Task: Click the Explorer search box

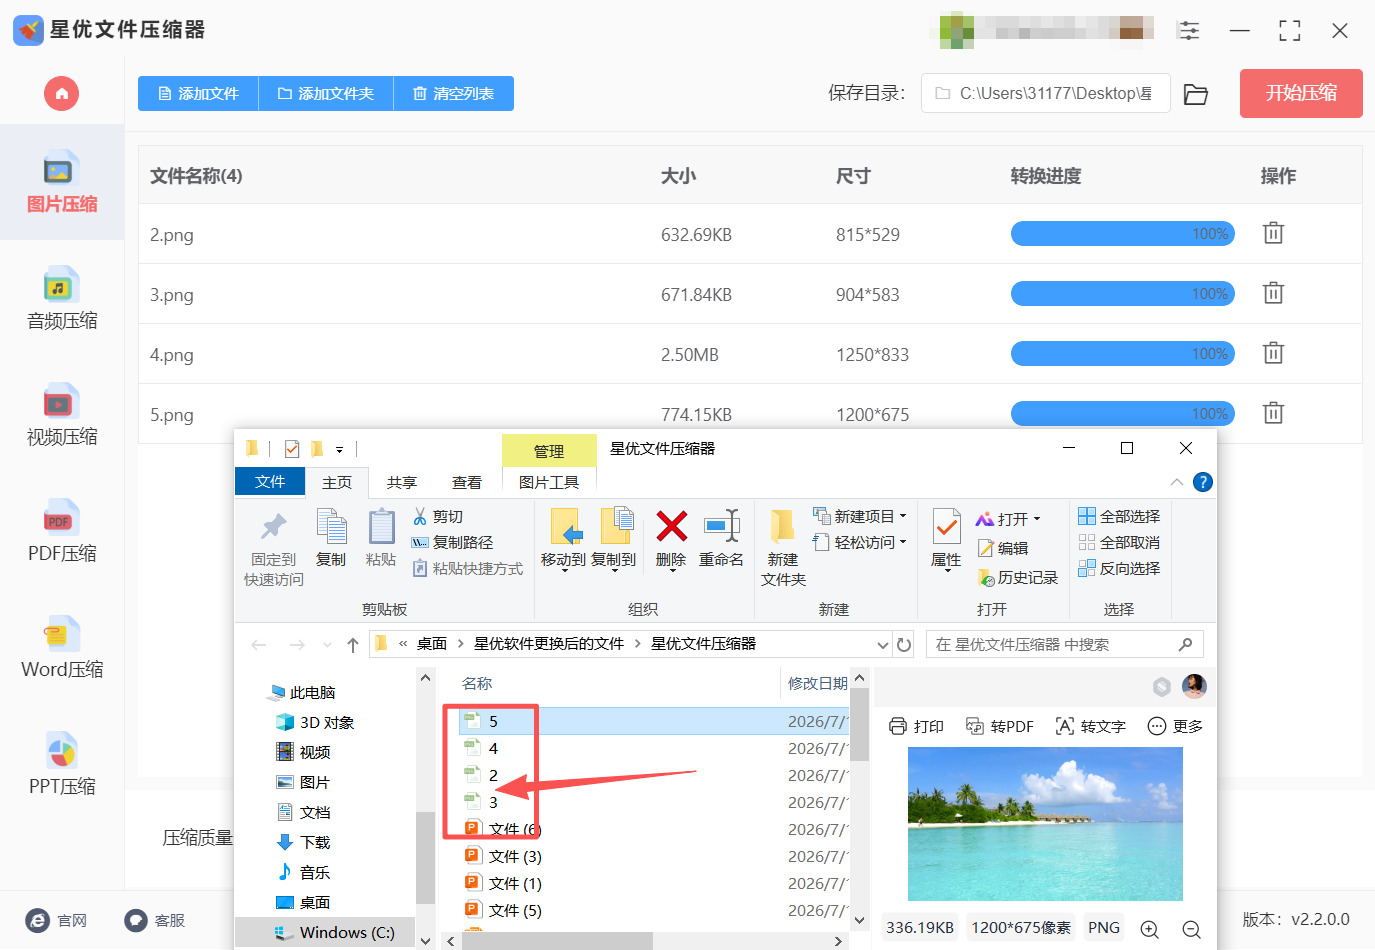Action: click(x=1065, y=644)
